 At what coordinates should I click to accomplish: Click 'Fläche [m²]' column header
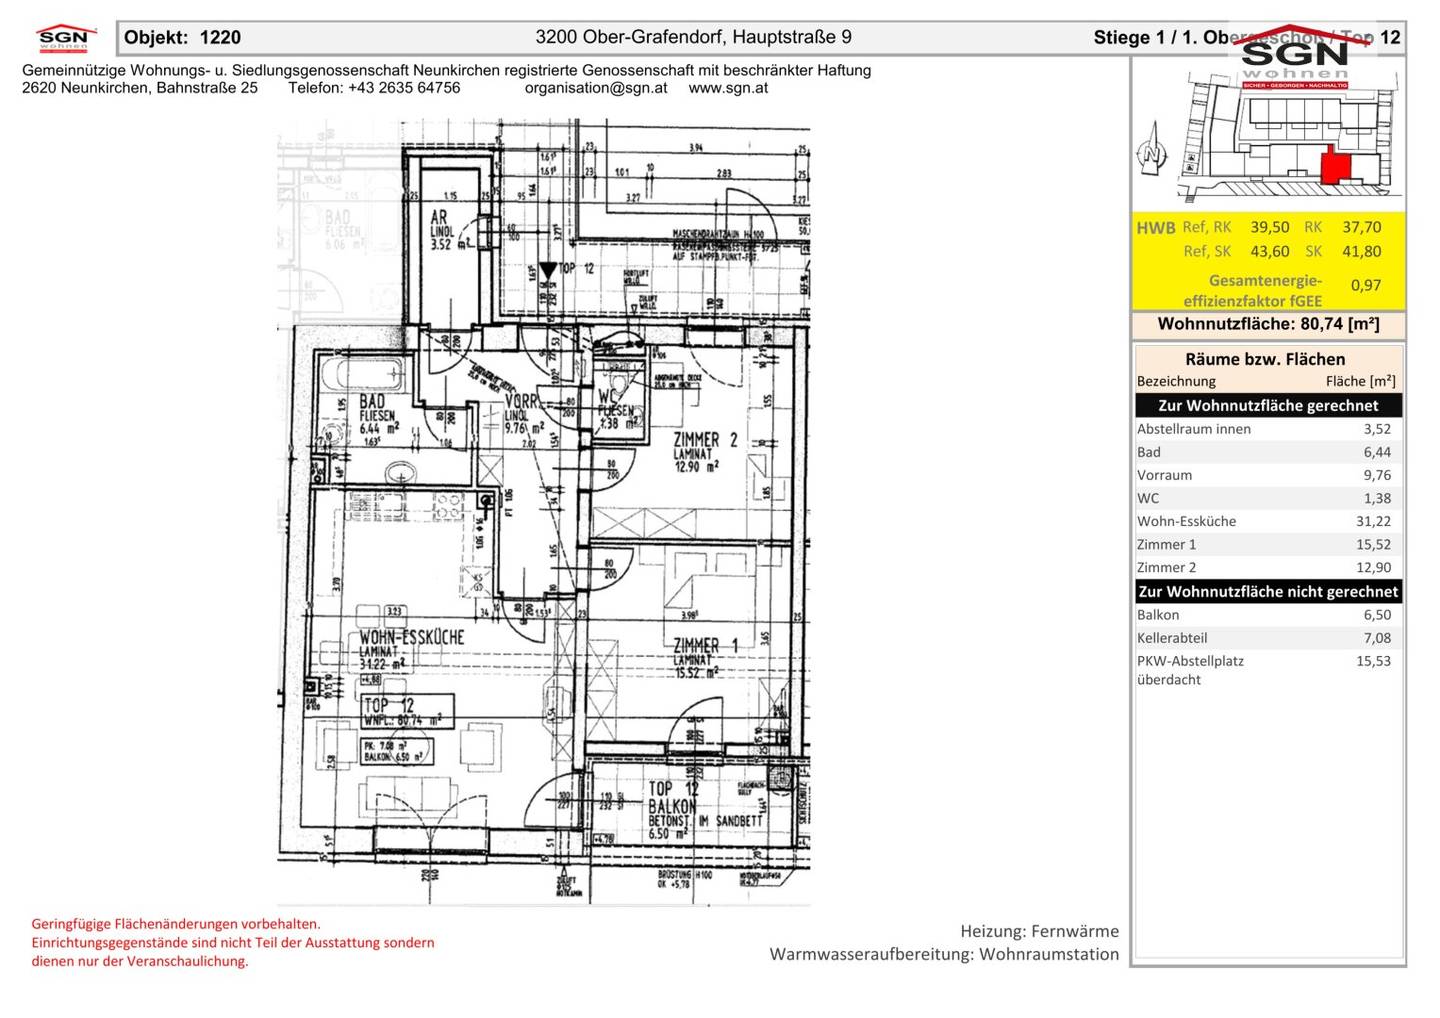(1360, 381)
